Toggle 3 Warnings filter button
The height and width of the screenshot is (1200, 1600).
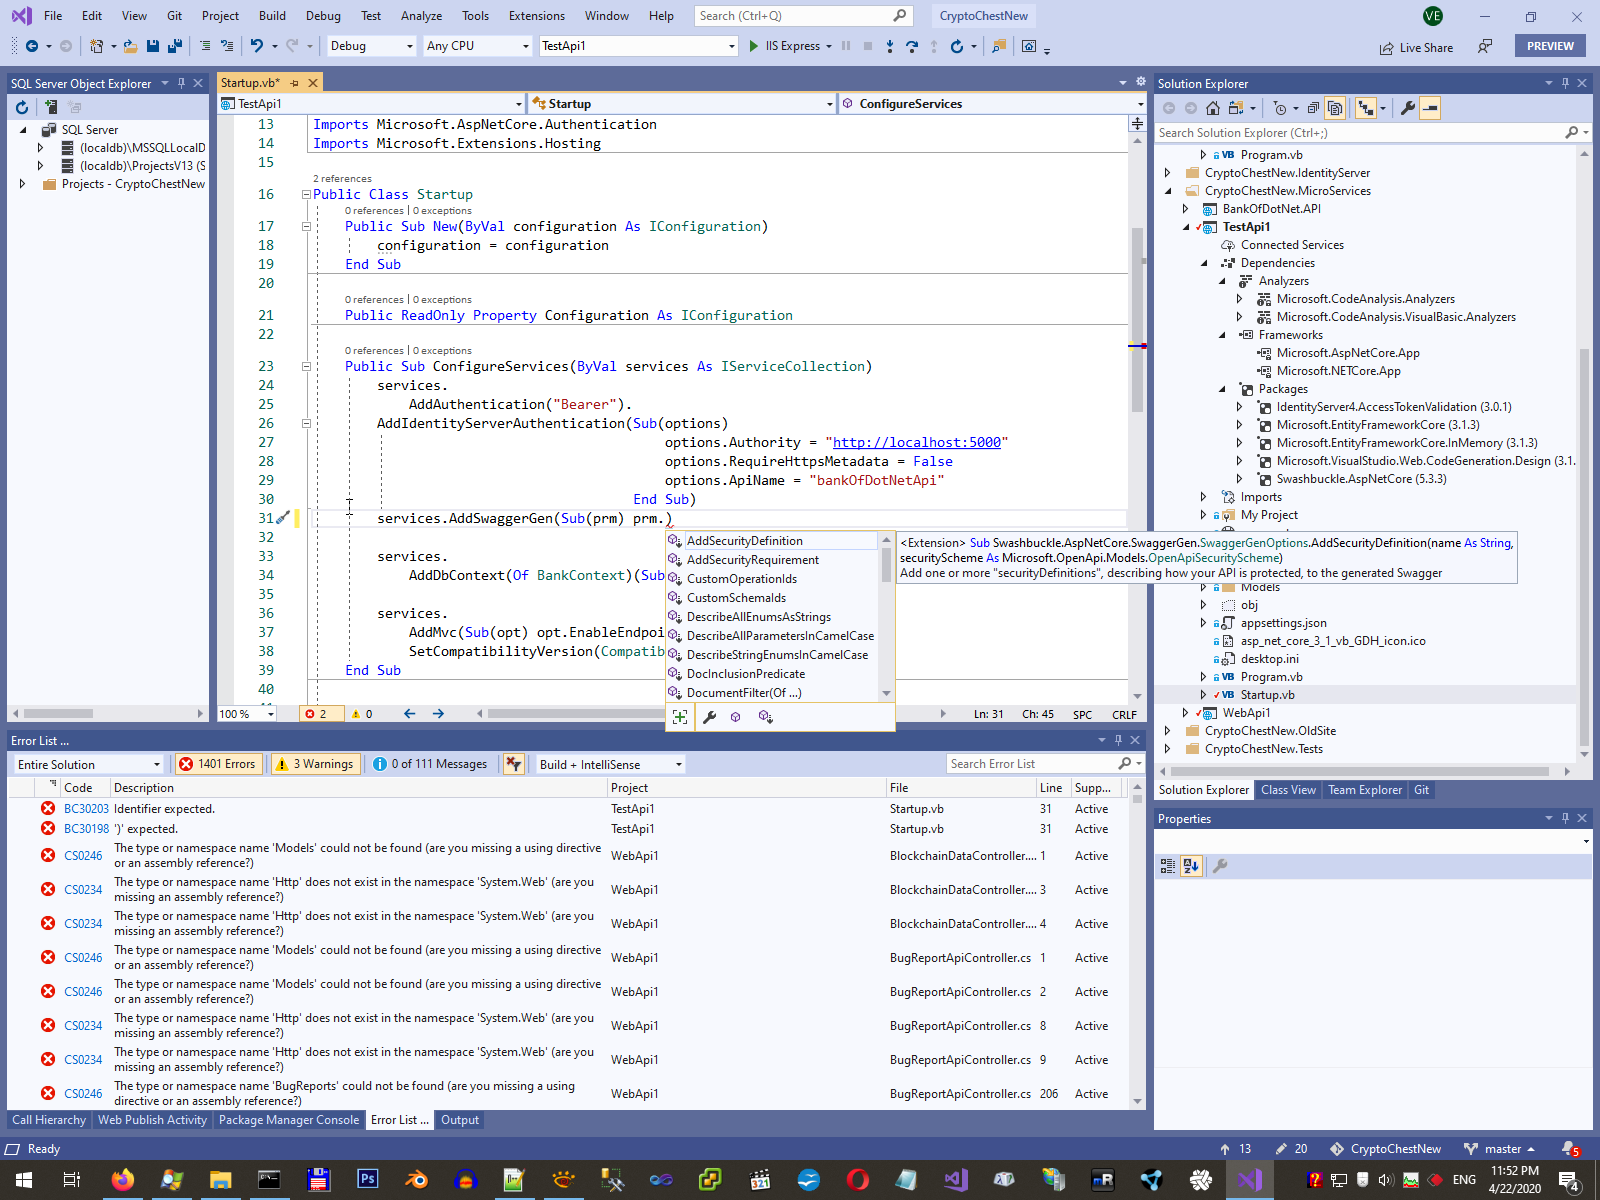[x=314, y=764]
